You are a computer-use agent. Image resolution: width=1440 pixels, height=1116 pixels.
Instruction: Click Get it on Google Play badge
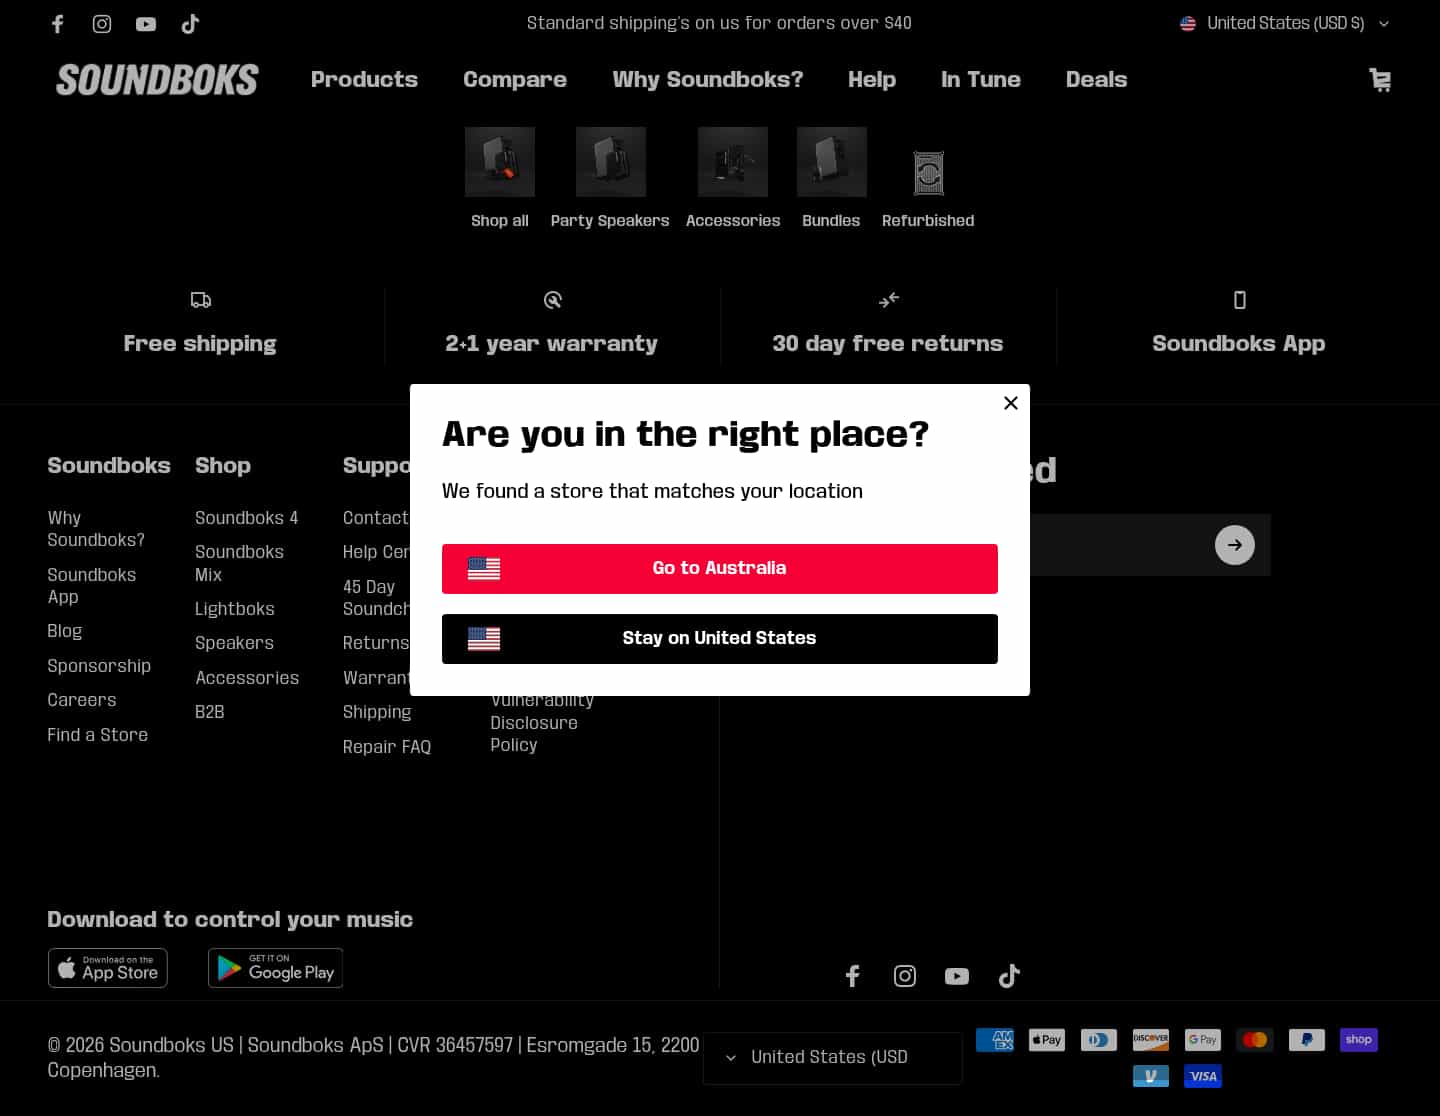(276, 968)
